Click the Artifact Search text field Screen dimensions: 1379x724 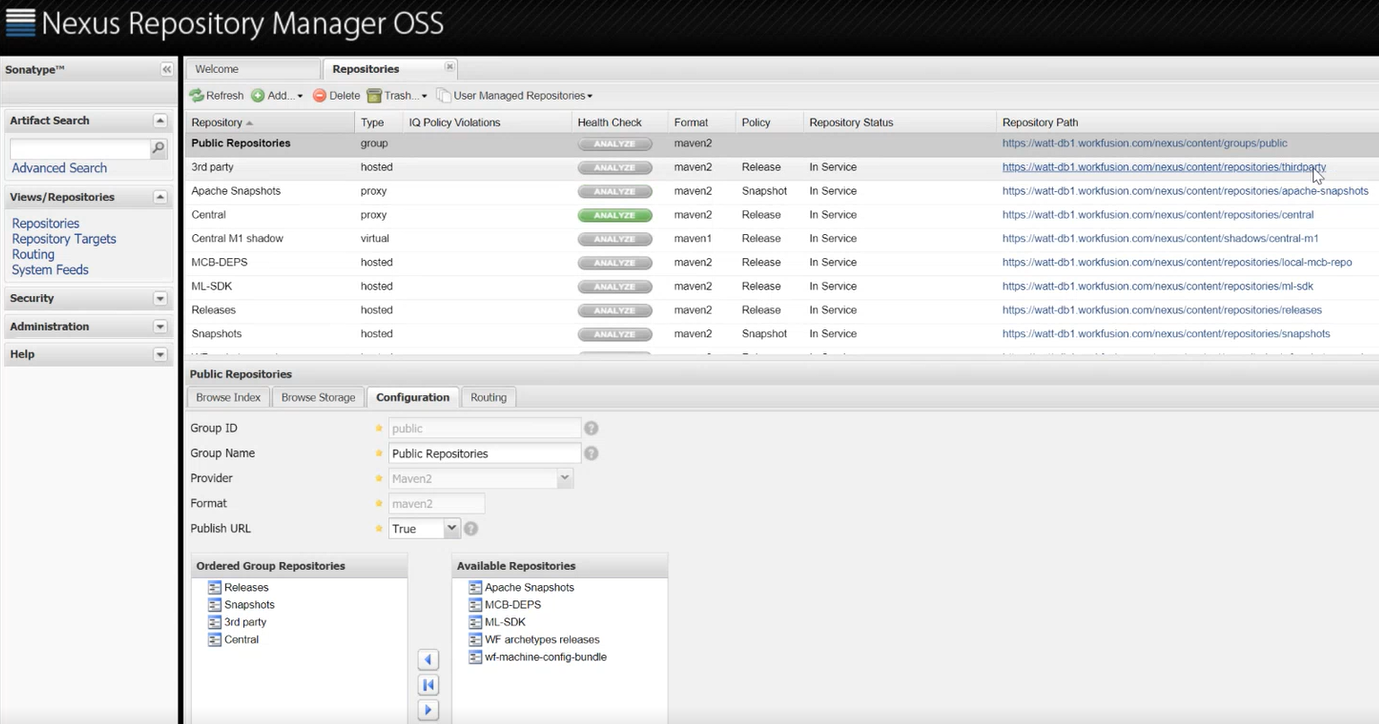(80, 149)
